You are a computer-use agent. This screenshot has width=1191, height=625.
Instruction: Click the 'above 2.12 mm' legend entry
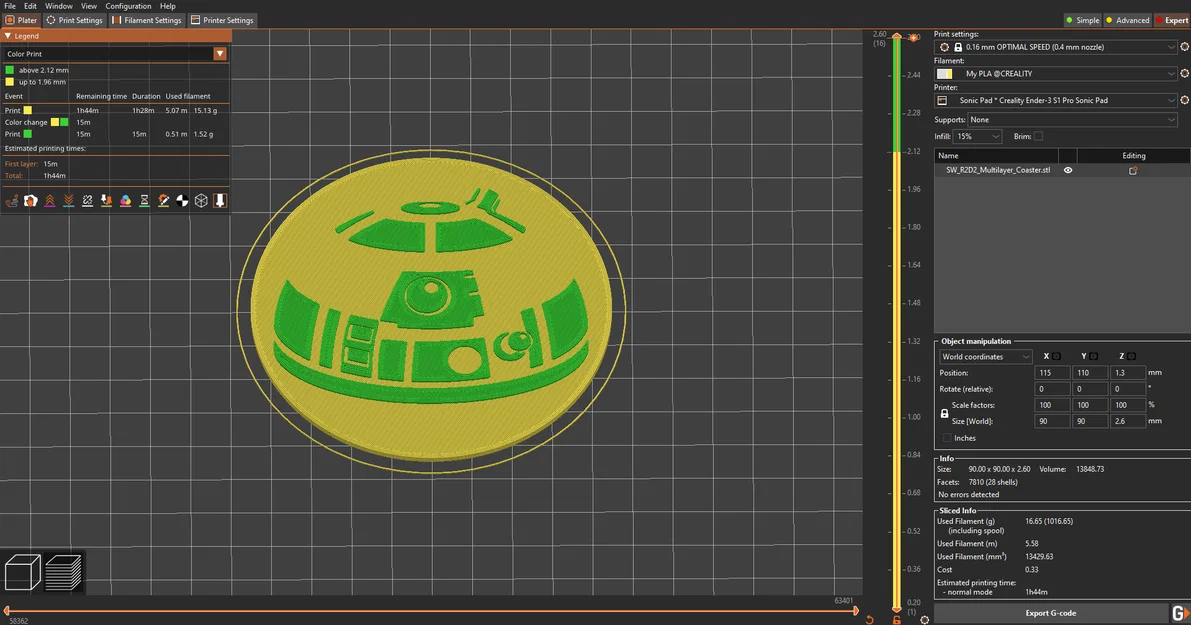(36, 70)
